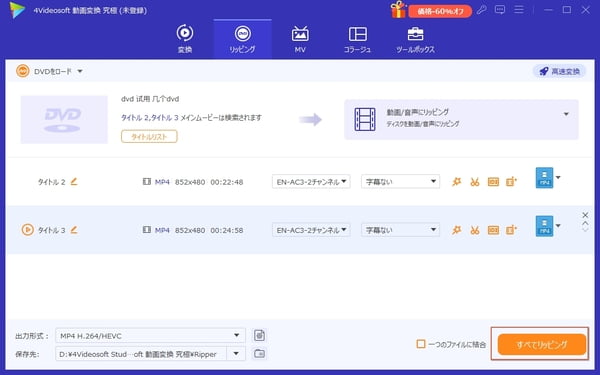Image resolution: width=600 pixels, height=375 pixels.
Task: Enable 高速変換 high-speed conversion
Action: point(559,71)
